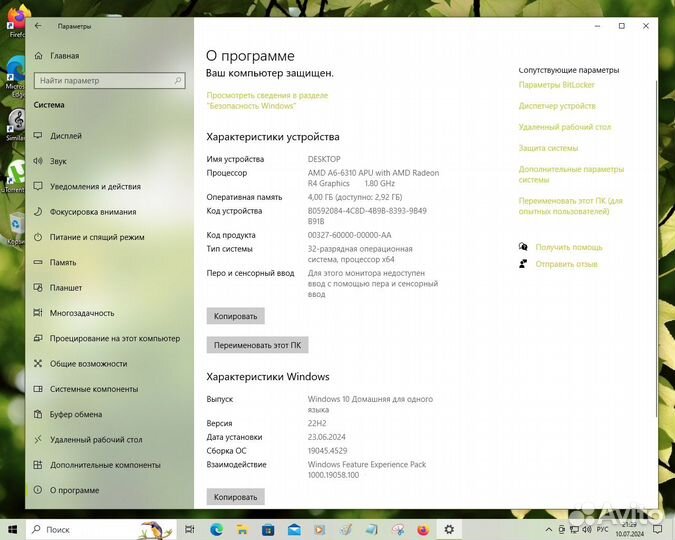Click device name value DESKTOP
675x540 pixels.
coord(324,159)
